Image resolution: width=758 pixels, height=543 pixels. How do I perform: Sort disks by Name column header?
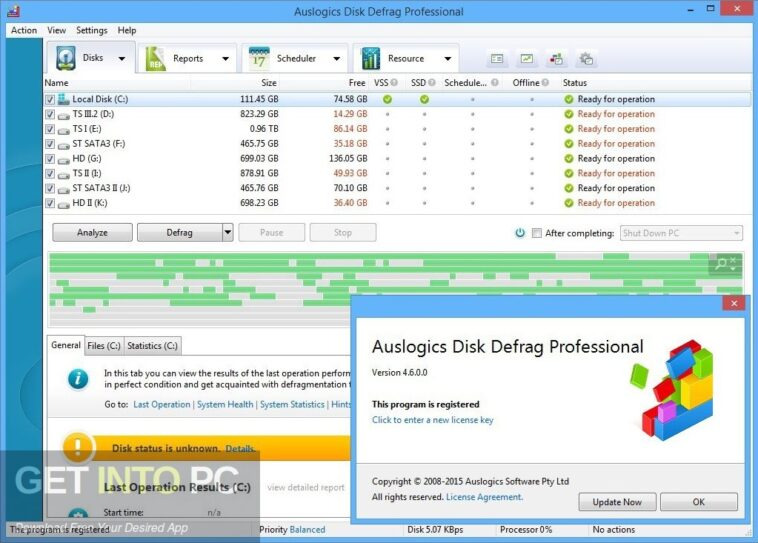point(57,83)
